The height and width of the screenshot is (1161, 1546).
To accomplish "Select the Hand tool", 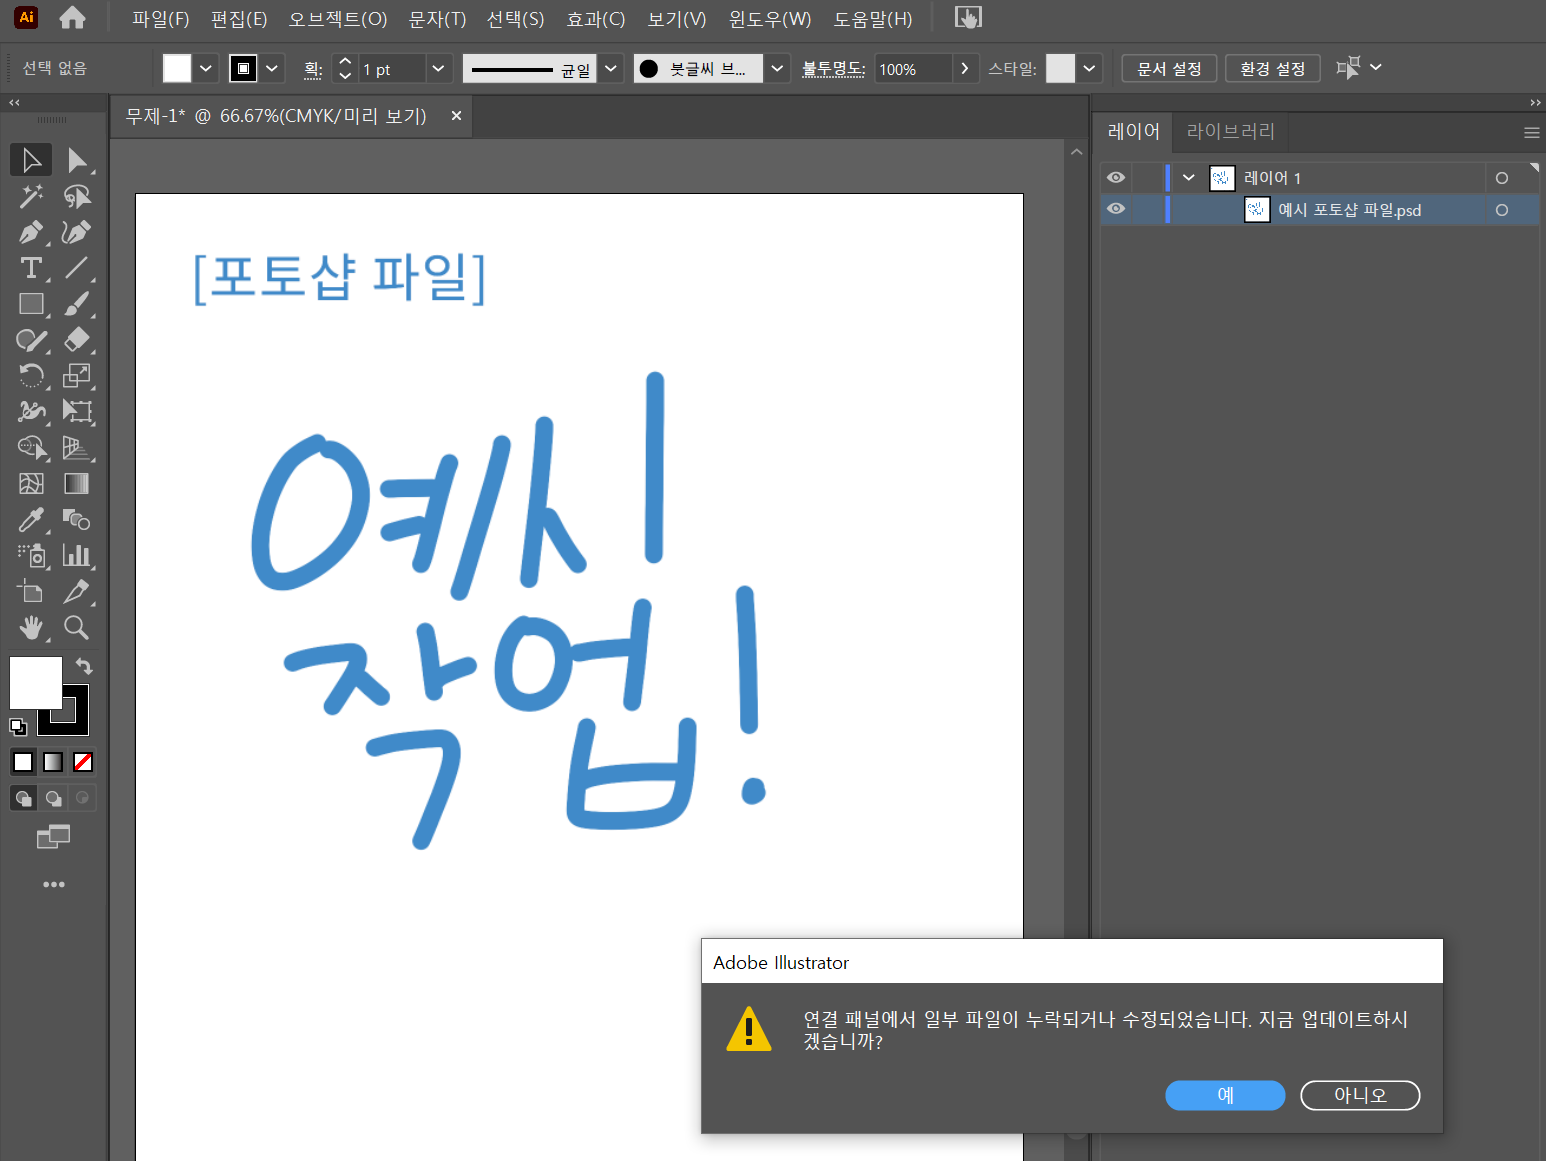I will [31, 627].
